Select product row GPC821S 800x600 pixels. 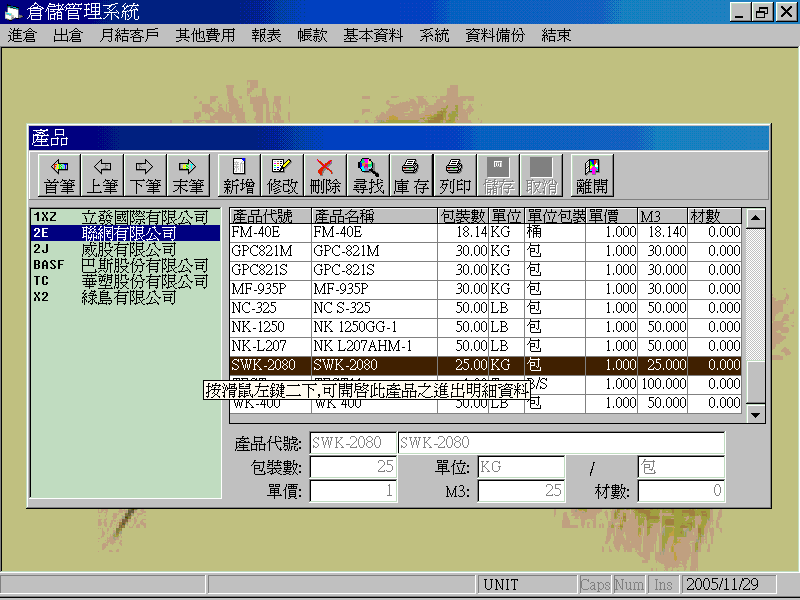(485, 270)
